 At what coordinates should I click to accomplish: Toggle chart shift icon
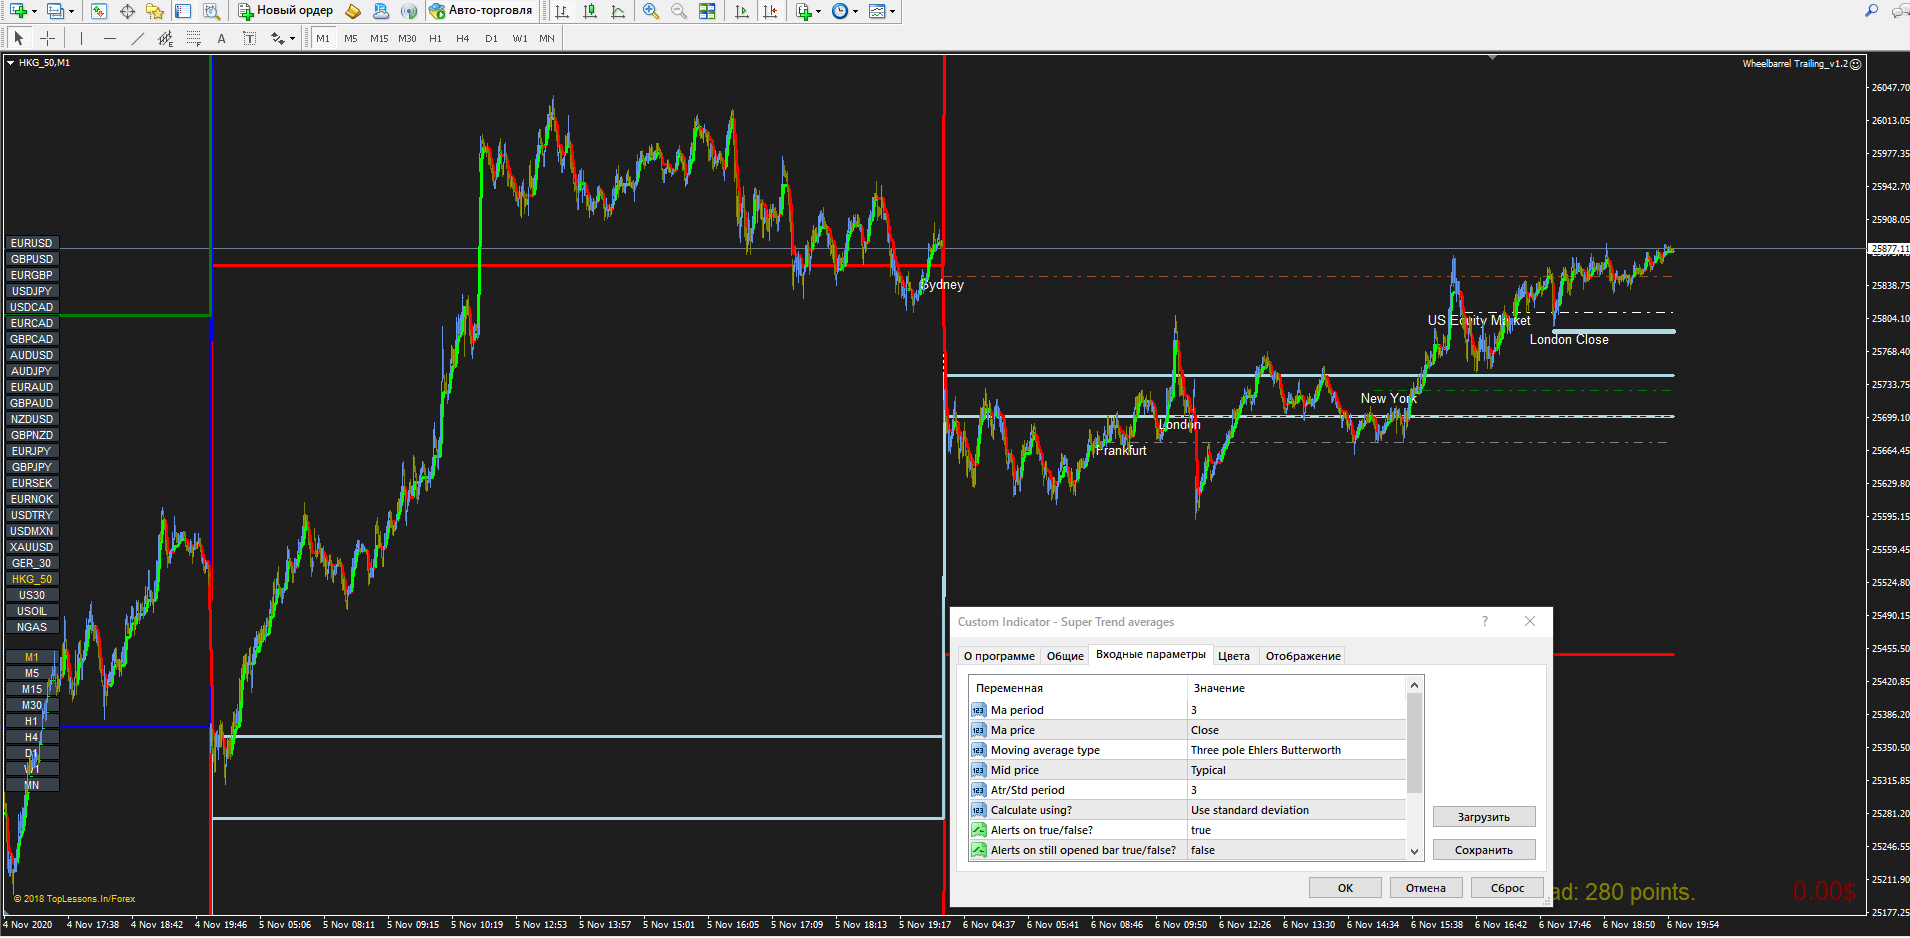tap(770, 11)
